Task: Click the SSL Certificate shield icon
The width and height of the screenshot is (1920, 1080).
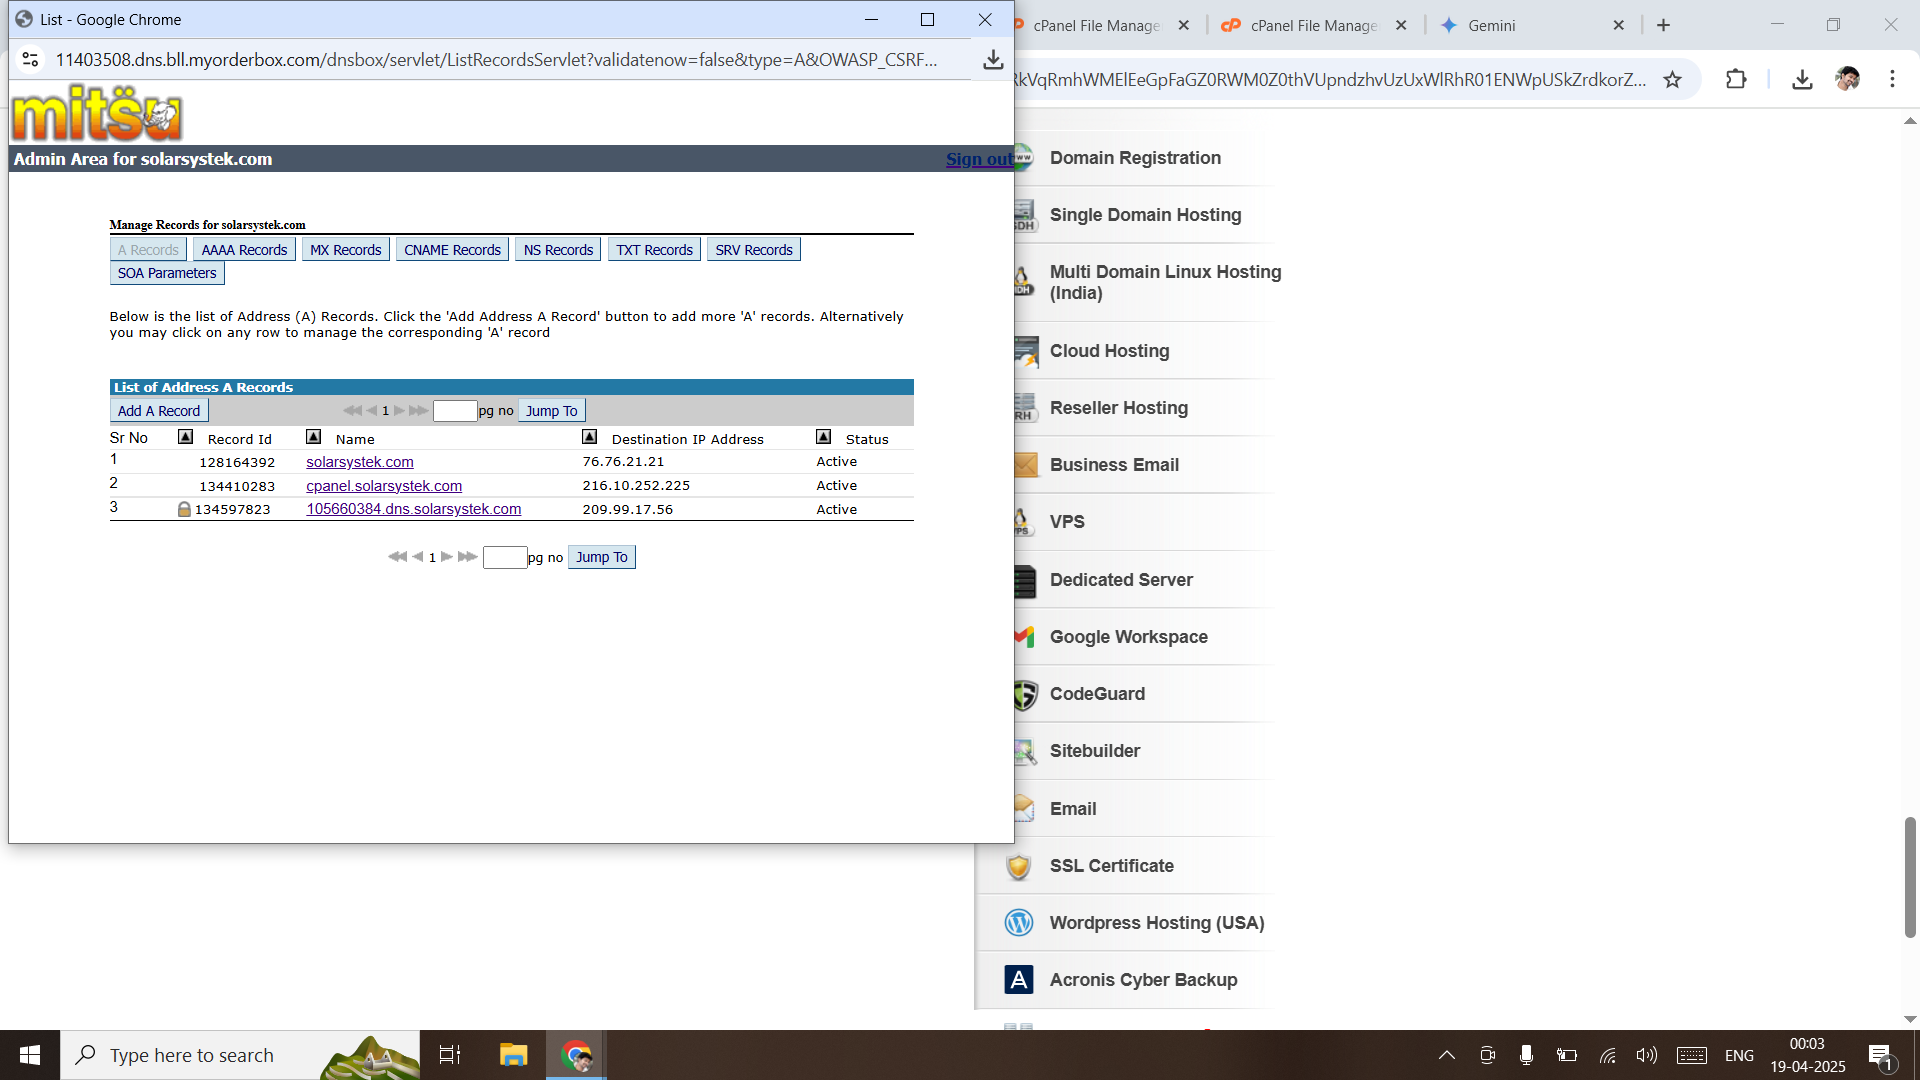Action: coord(1018,866)
